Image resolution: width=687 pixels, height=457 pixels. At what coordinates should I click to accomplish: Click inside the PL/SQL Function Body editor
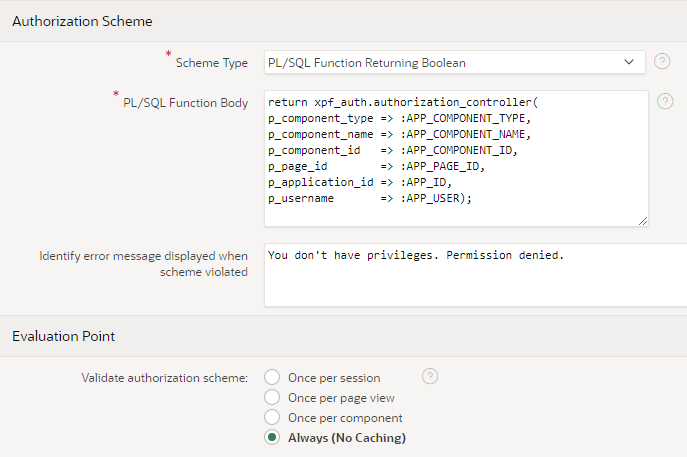(456, 159)
